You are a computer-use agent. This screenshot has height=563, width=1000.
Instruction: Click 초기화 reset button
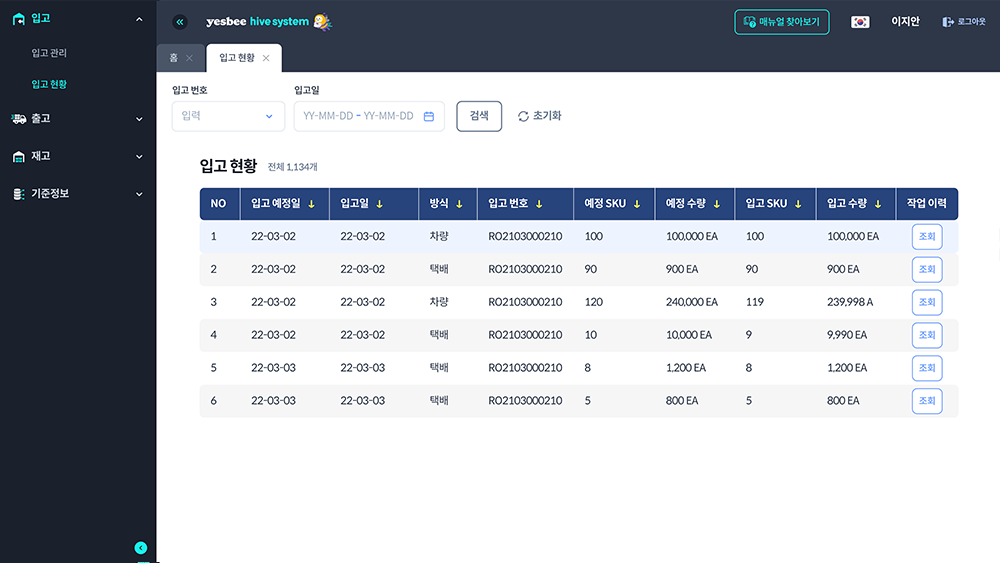point(540,116)
